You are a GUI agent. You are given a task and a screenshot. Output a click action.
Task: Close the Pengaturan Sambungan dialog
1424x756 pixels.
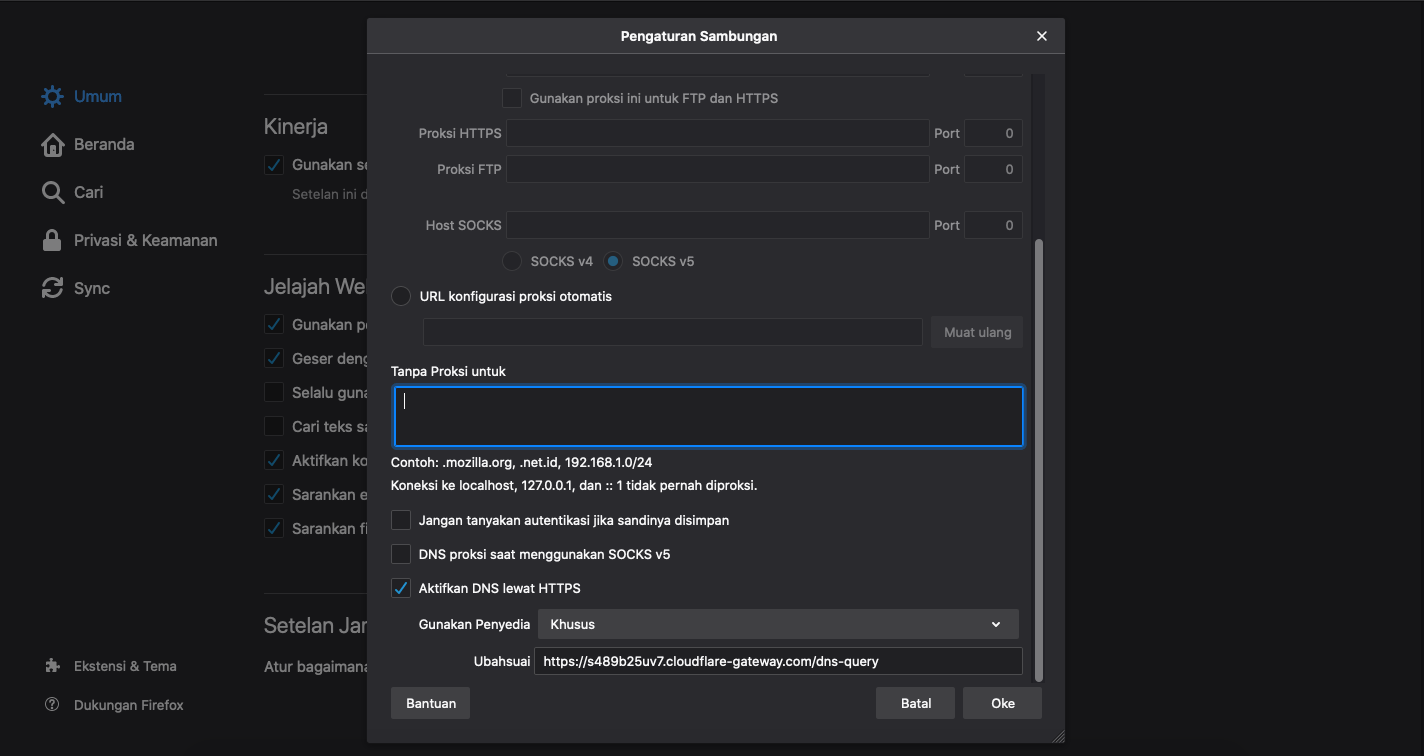[1042, 36]
